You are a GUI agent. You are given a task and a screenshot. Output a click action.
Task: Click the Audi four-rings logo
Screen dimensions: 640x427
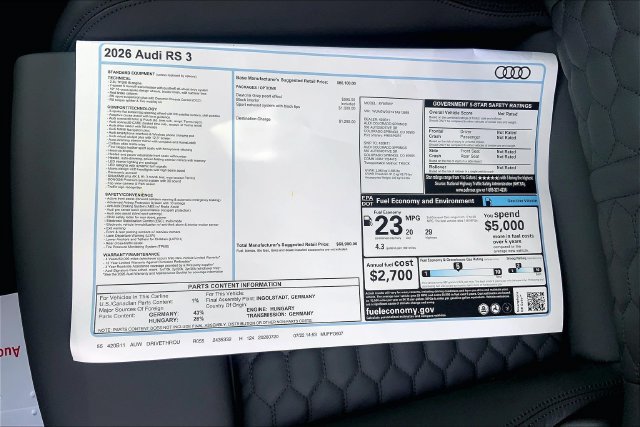click(x=512, y=73)
